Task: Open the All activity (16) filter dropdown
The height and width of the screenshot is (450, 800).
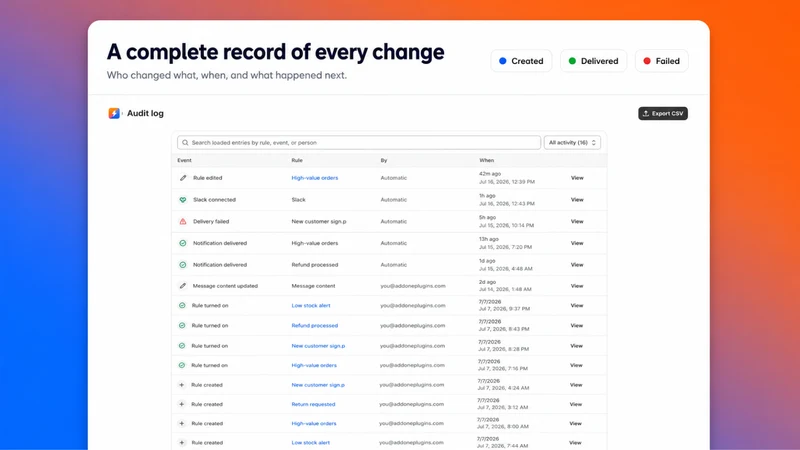Action: 572,142
